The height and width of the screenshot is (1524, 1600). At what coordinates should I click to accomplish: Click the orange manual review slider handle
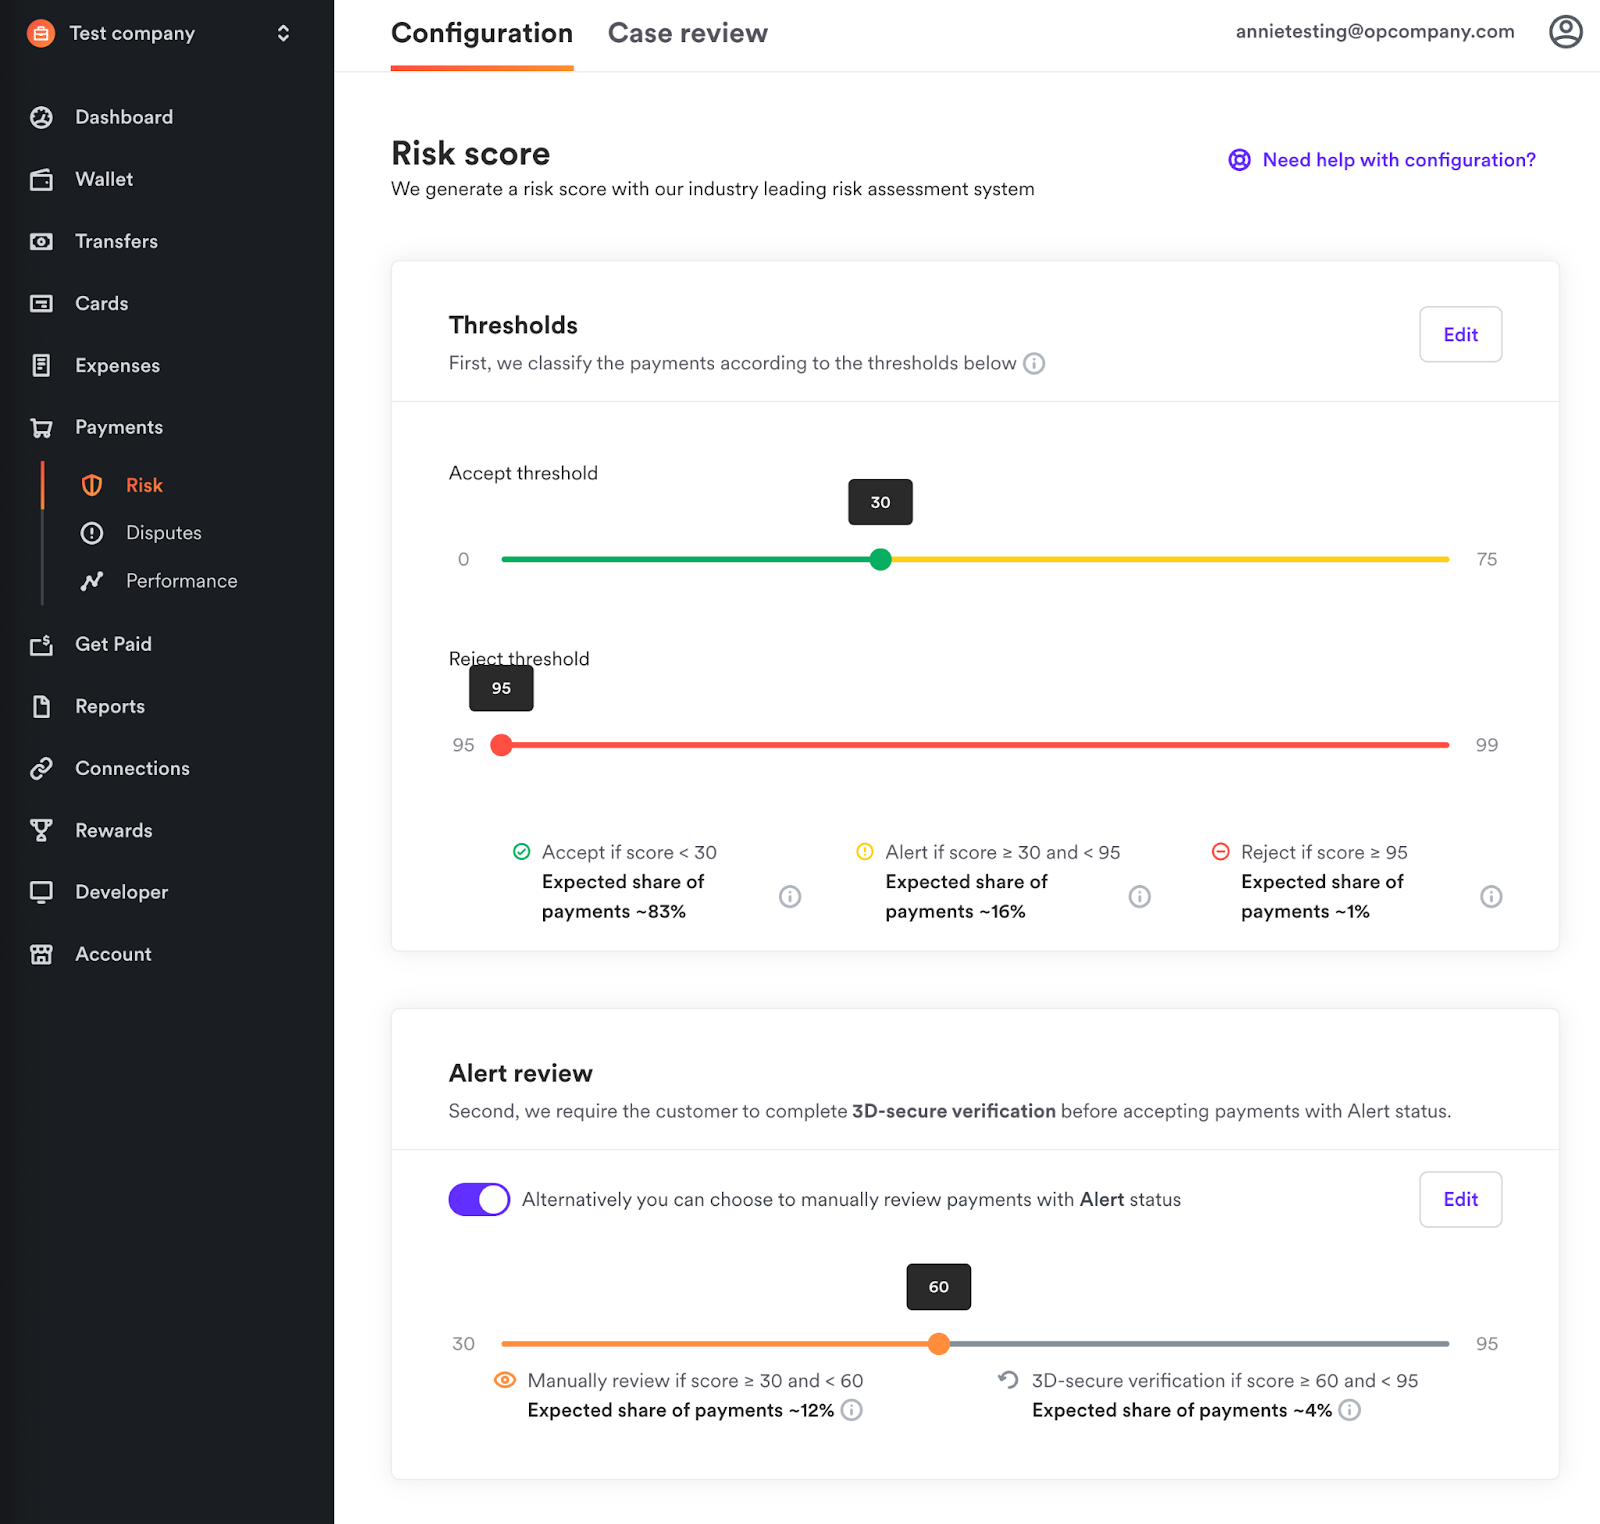[x=938, y=1344]
